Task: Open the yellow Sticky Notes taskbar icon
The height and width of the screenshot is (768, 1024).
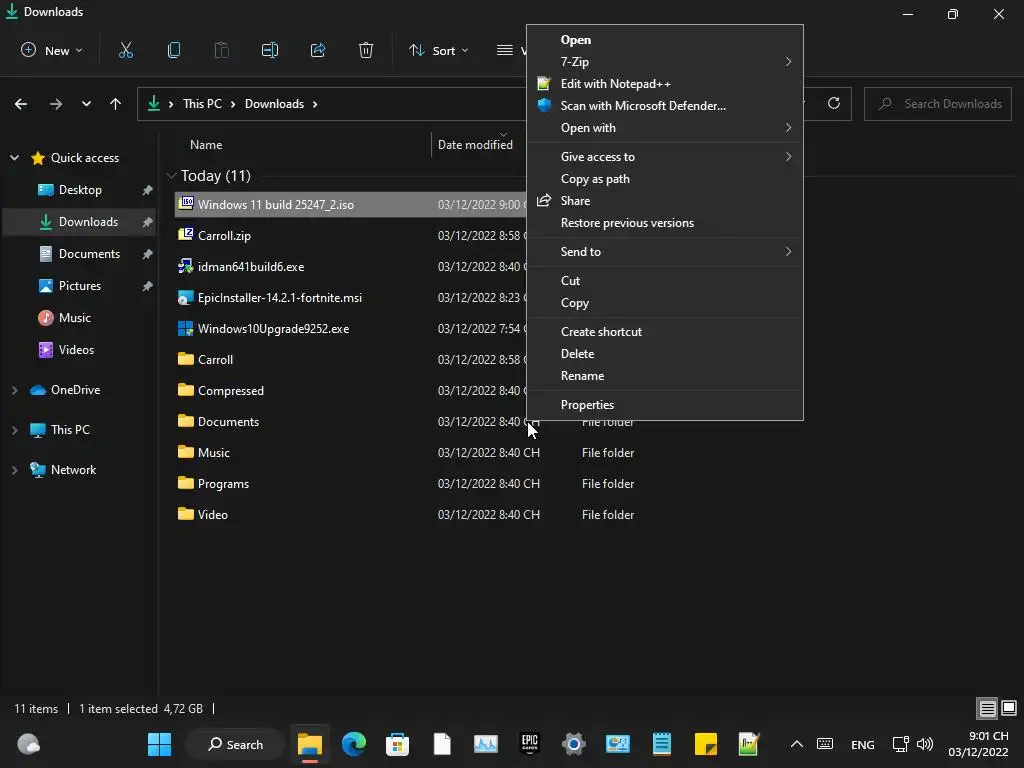Action: [x=705, y=744]
